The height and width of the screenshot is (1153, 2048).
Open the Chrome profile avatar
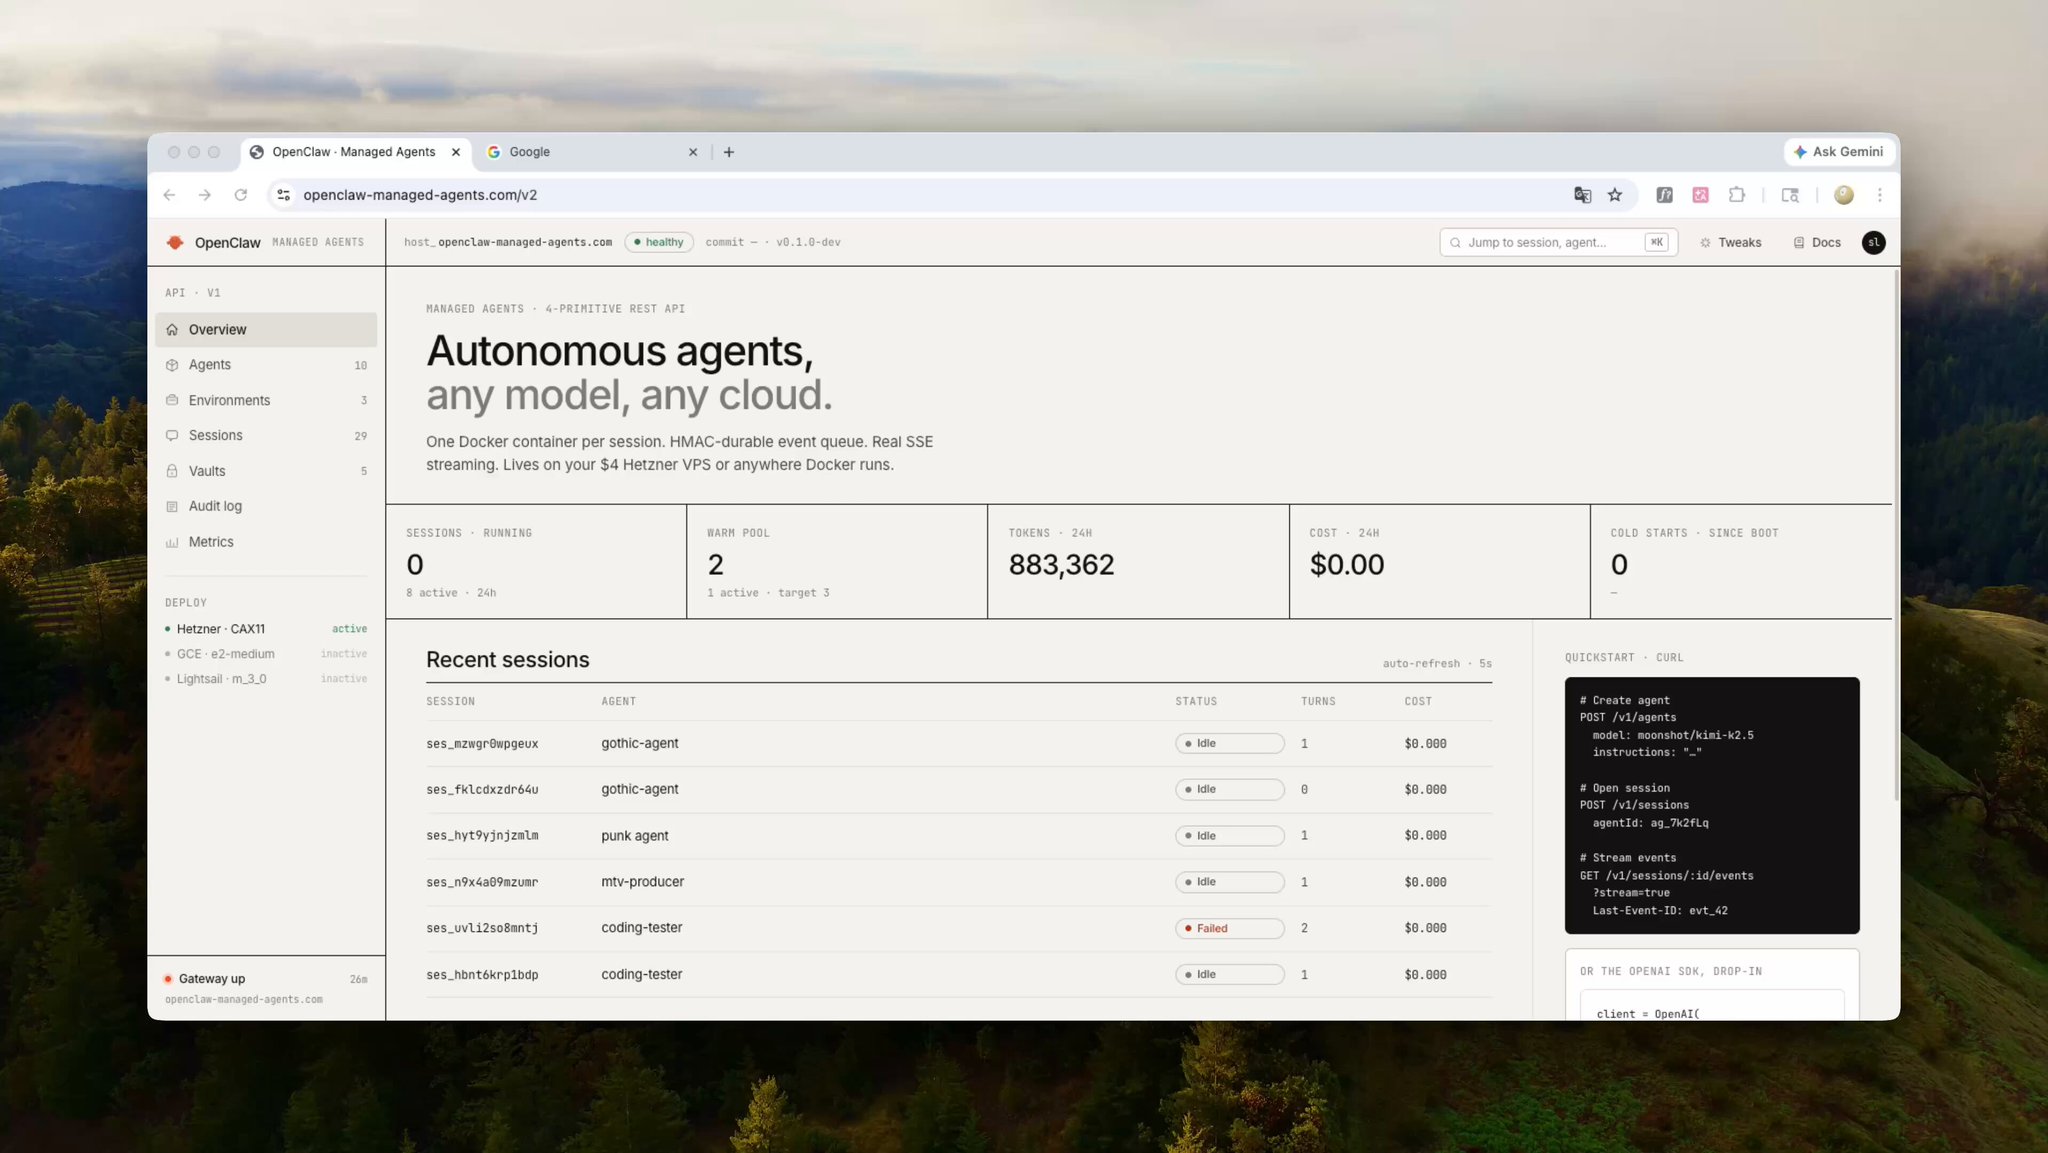point(1844,195)
